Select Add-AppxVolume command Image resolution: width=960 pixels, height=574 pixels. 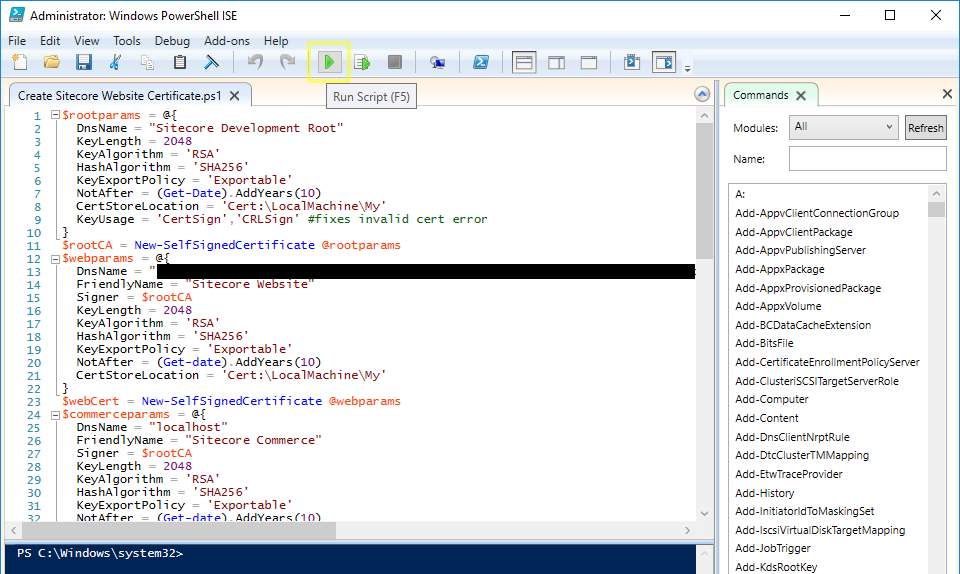tap(779, 306)
